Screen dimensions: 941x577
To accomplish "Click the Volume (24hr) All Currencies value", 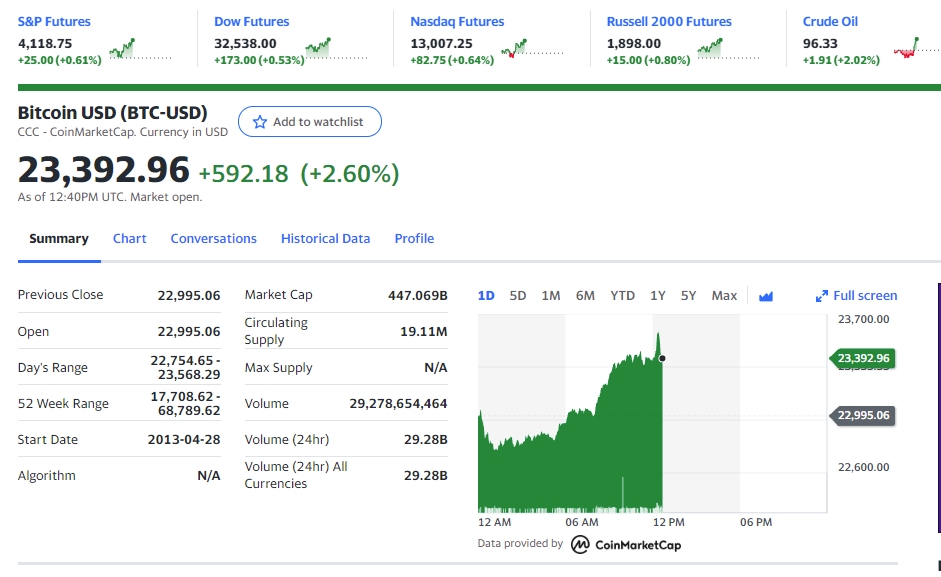I will click(x=425, y=476).
